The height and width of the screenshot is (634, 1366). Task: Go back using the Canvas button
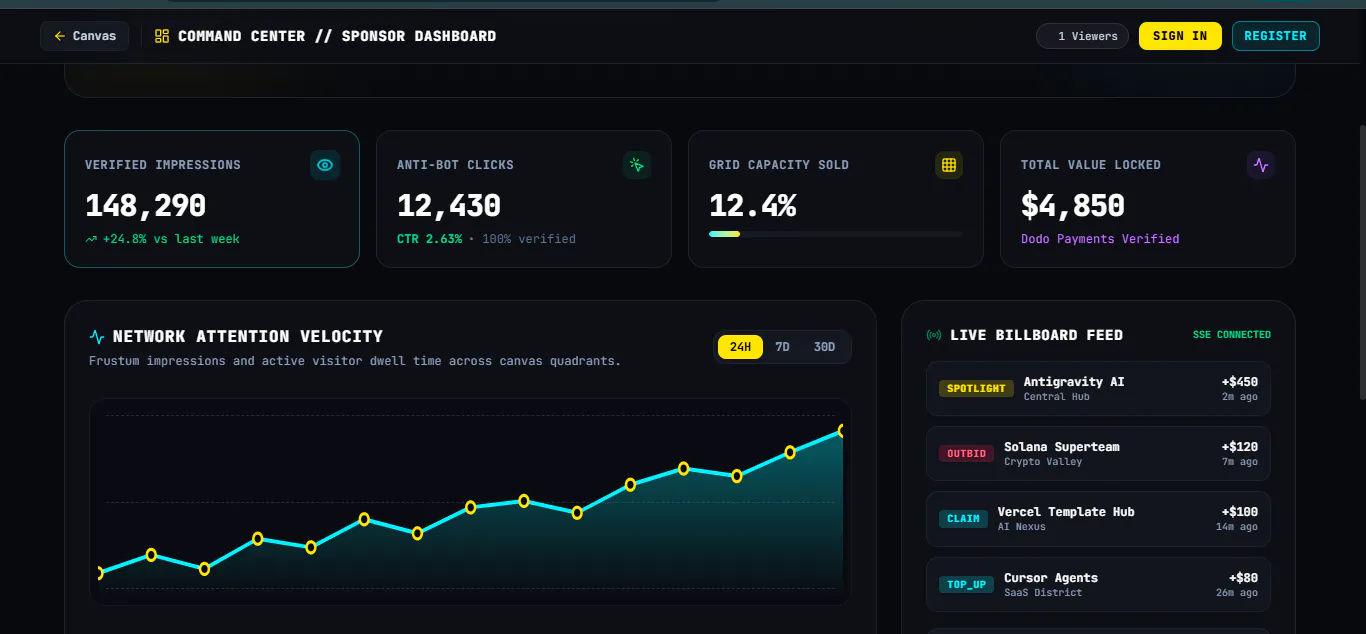tap(85, 36)
